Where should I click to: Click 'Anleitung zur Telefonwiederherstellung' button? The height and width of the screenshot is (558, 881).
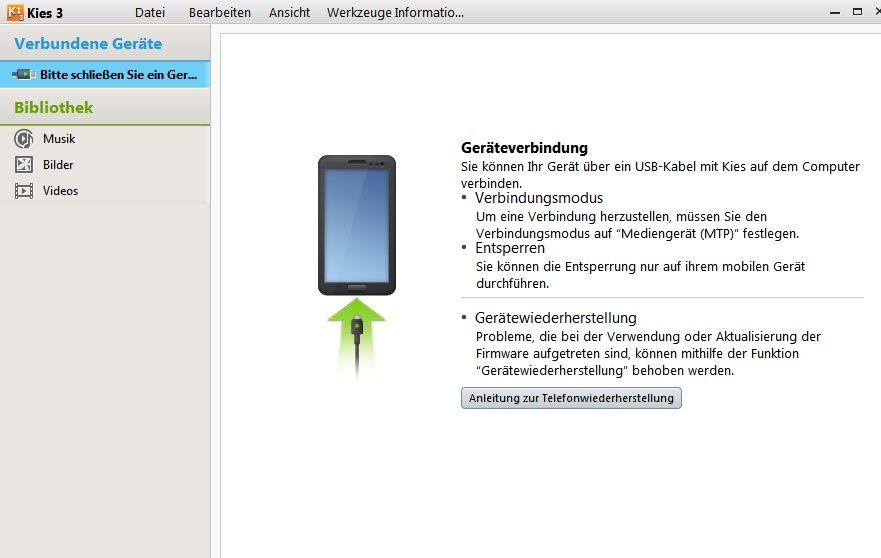pos(571,398)
